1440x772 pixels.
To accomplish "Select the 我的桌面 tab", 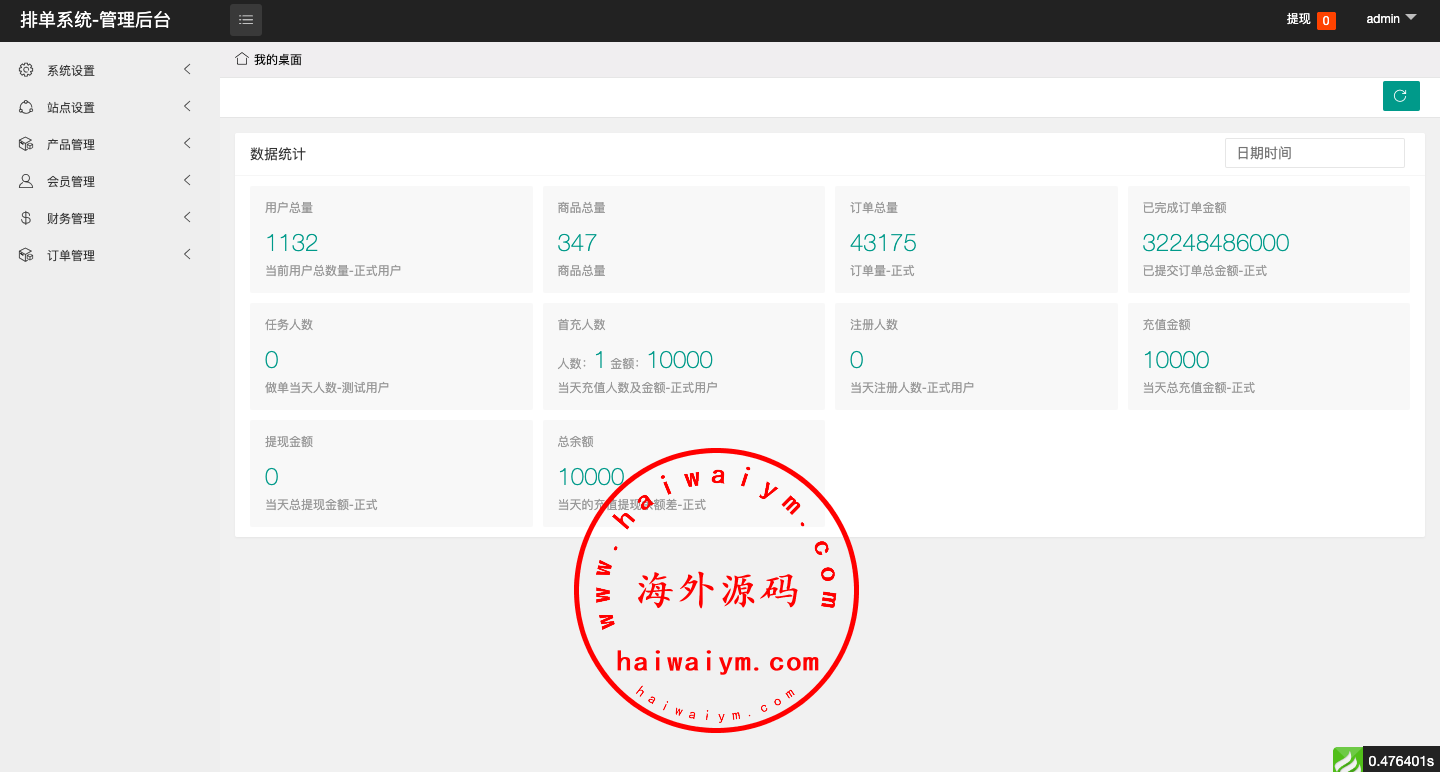I will pyautogui.click(x=277, y=60).
